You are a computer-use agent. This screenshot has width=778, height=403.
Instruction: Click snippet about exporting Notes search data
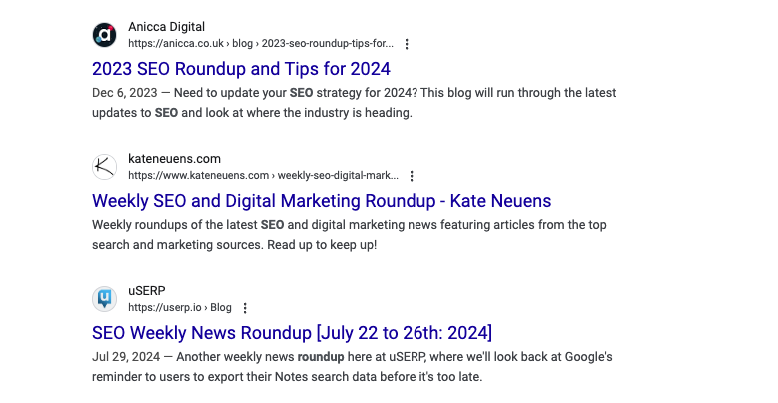point(352,367)
